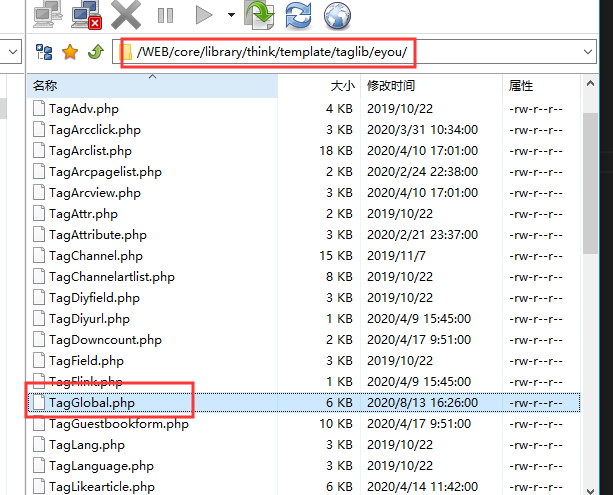
Task: Click the yellow star bookmark icon
Action: [69, 51]
